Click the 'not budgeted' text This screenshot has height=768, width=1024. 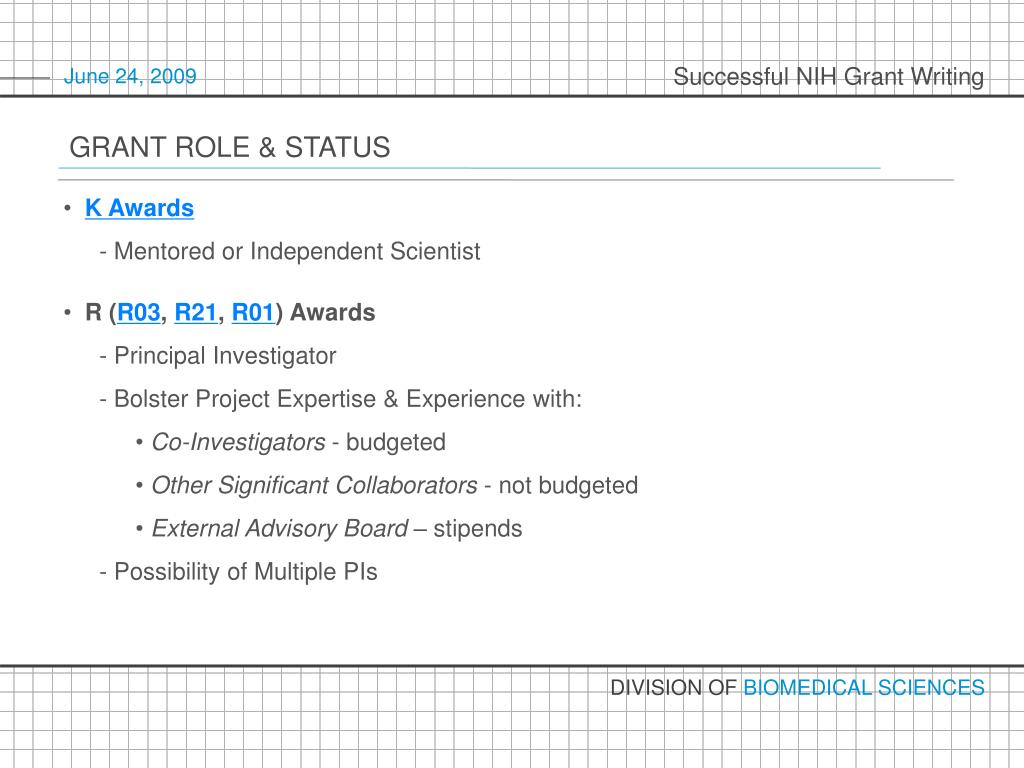click(x=568, y=485)
